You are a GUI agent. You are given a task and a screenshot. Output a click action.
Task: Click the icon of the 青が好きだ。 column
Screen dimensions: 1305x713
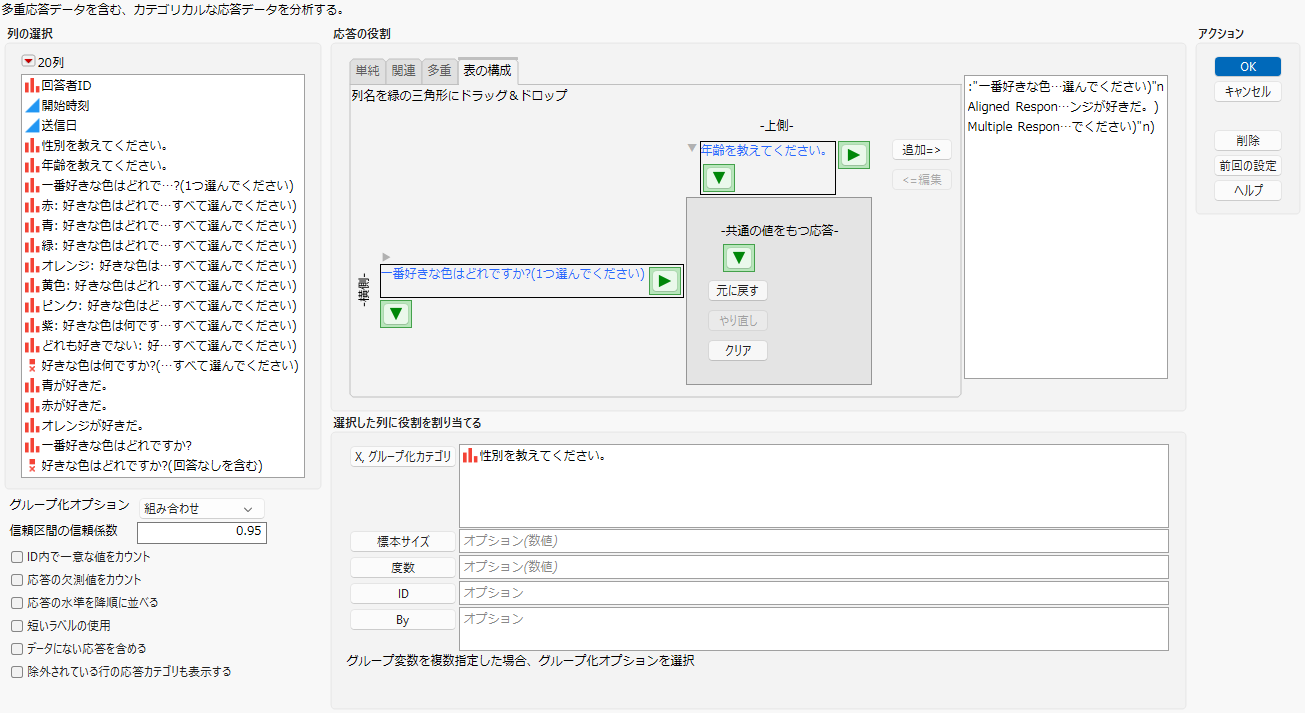pos(32,386)
